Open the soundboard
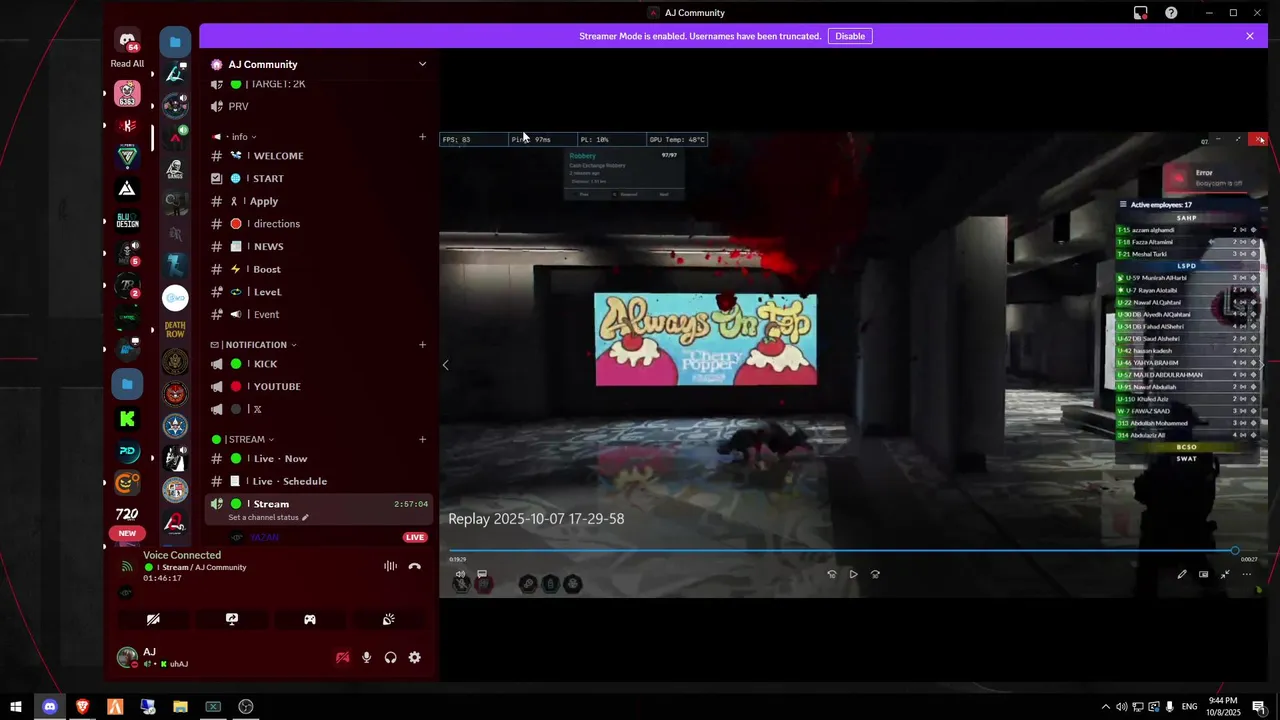The width and height of the screenshot is (1280, 720). click(388, 619)
